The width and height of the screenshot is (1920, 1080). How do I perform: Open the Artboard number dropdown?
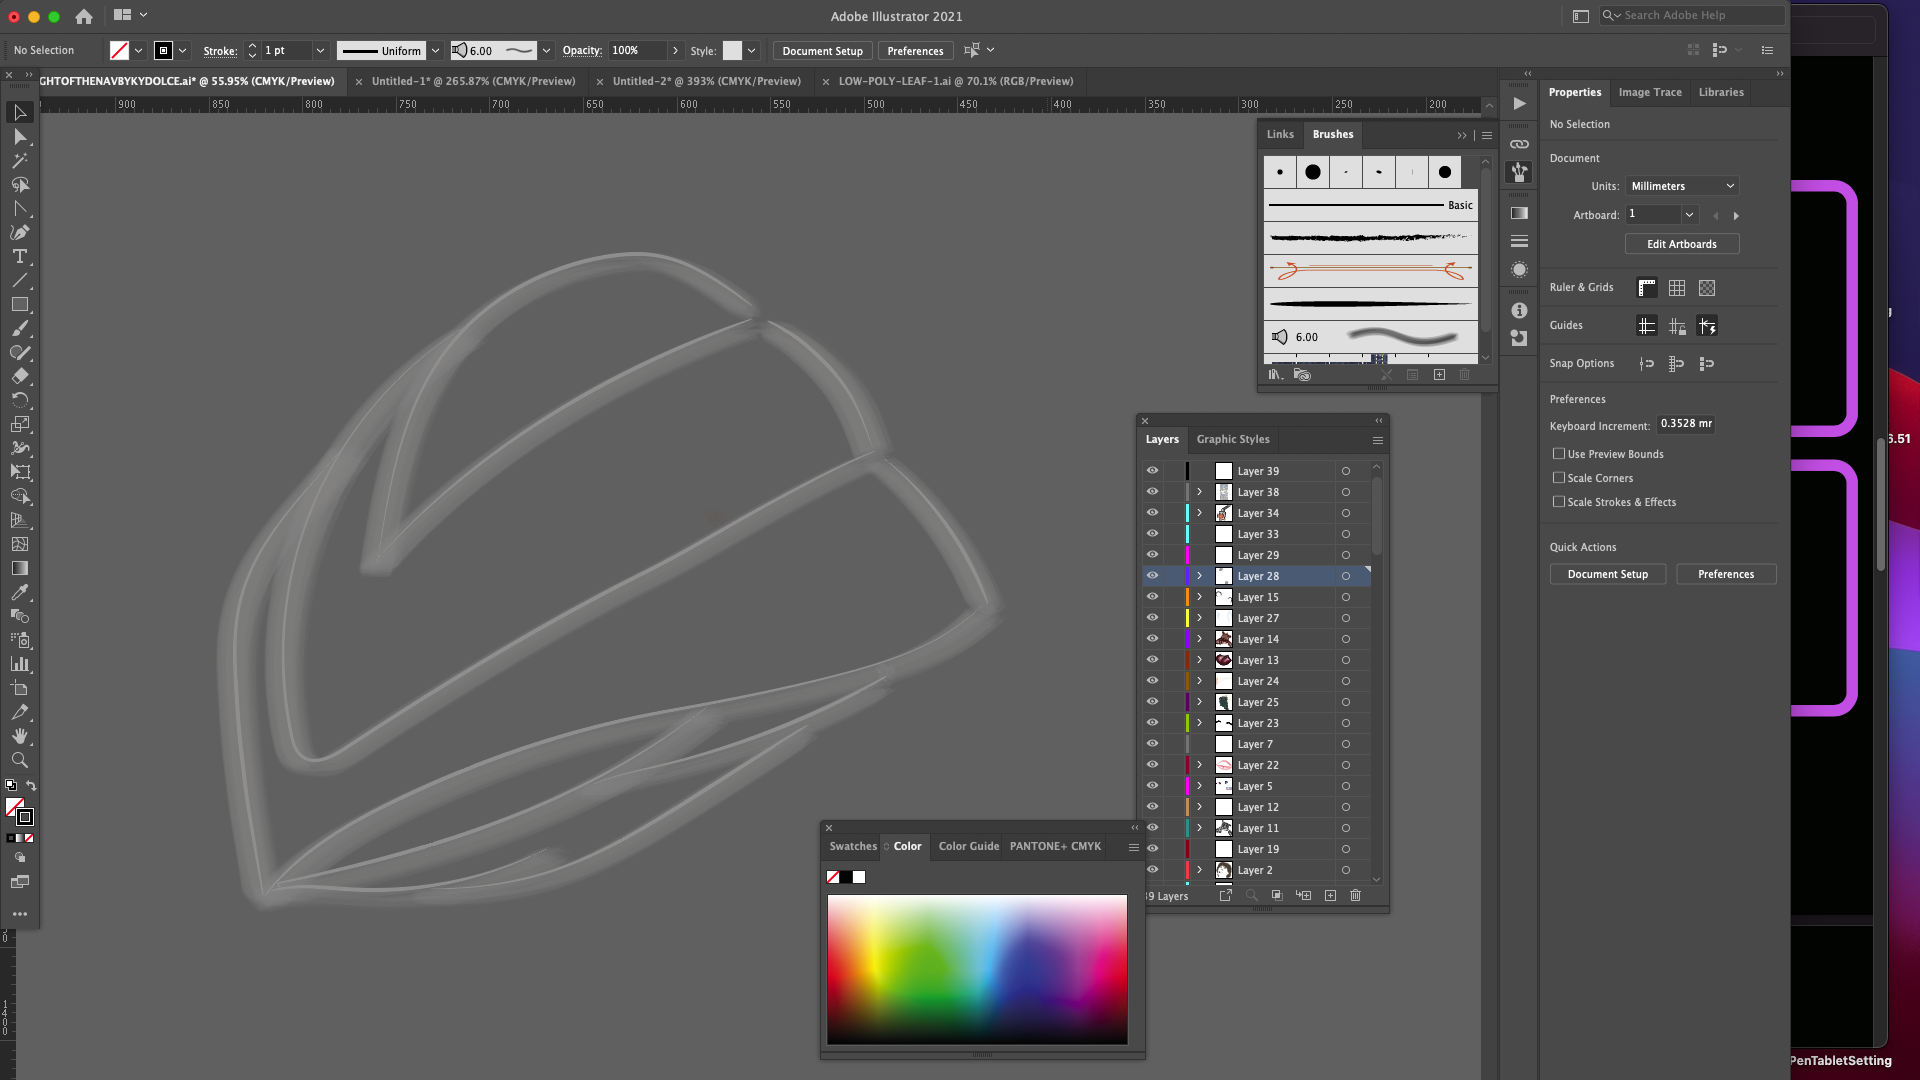[1689, 214]
